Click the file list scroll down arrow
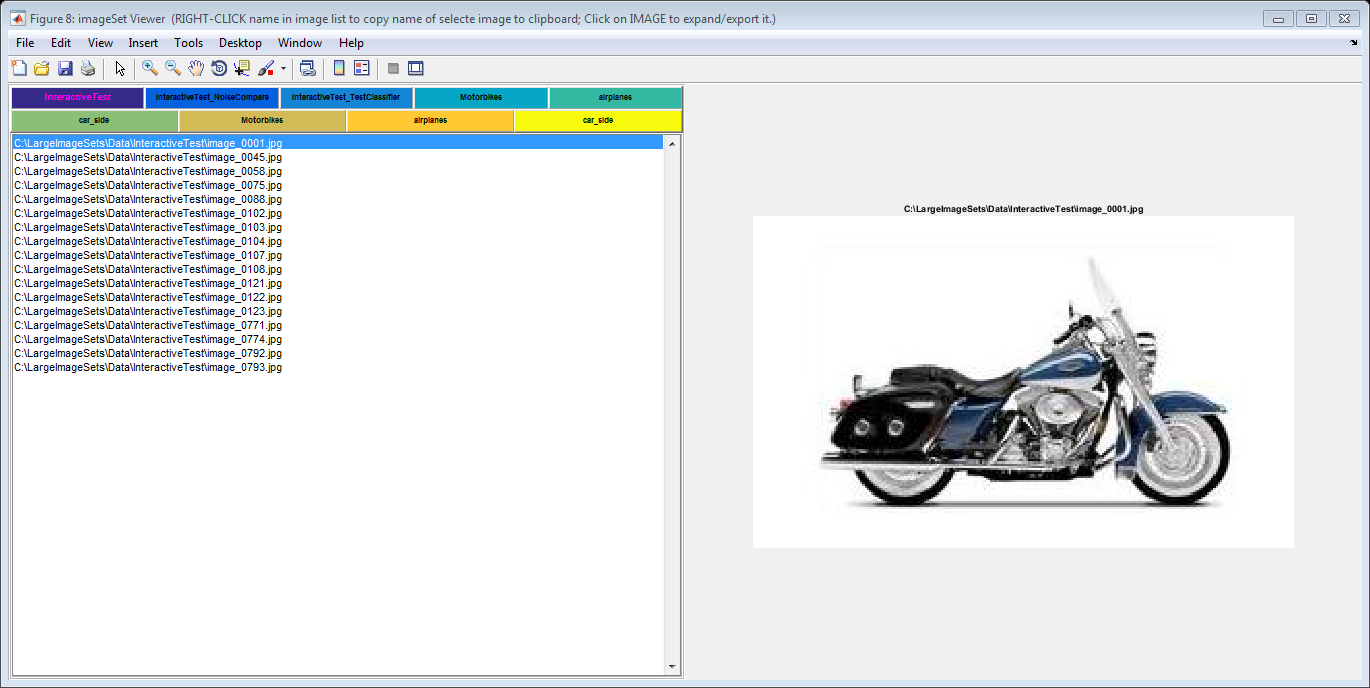1370x688 pixels. click(x=672, y=667)
